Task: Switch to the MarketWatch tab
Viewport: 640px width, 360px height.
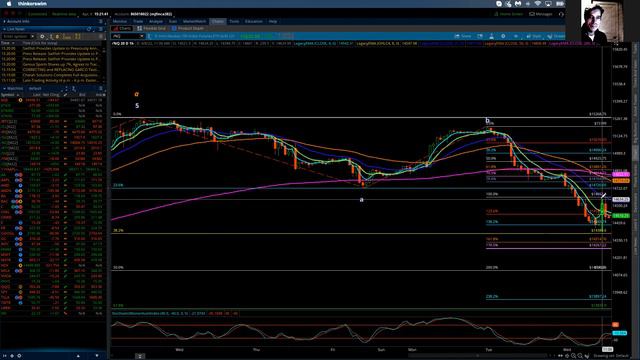Action: coord(194,21)
